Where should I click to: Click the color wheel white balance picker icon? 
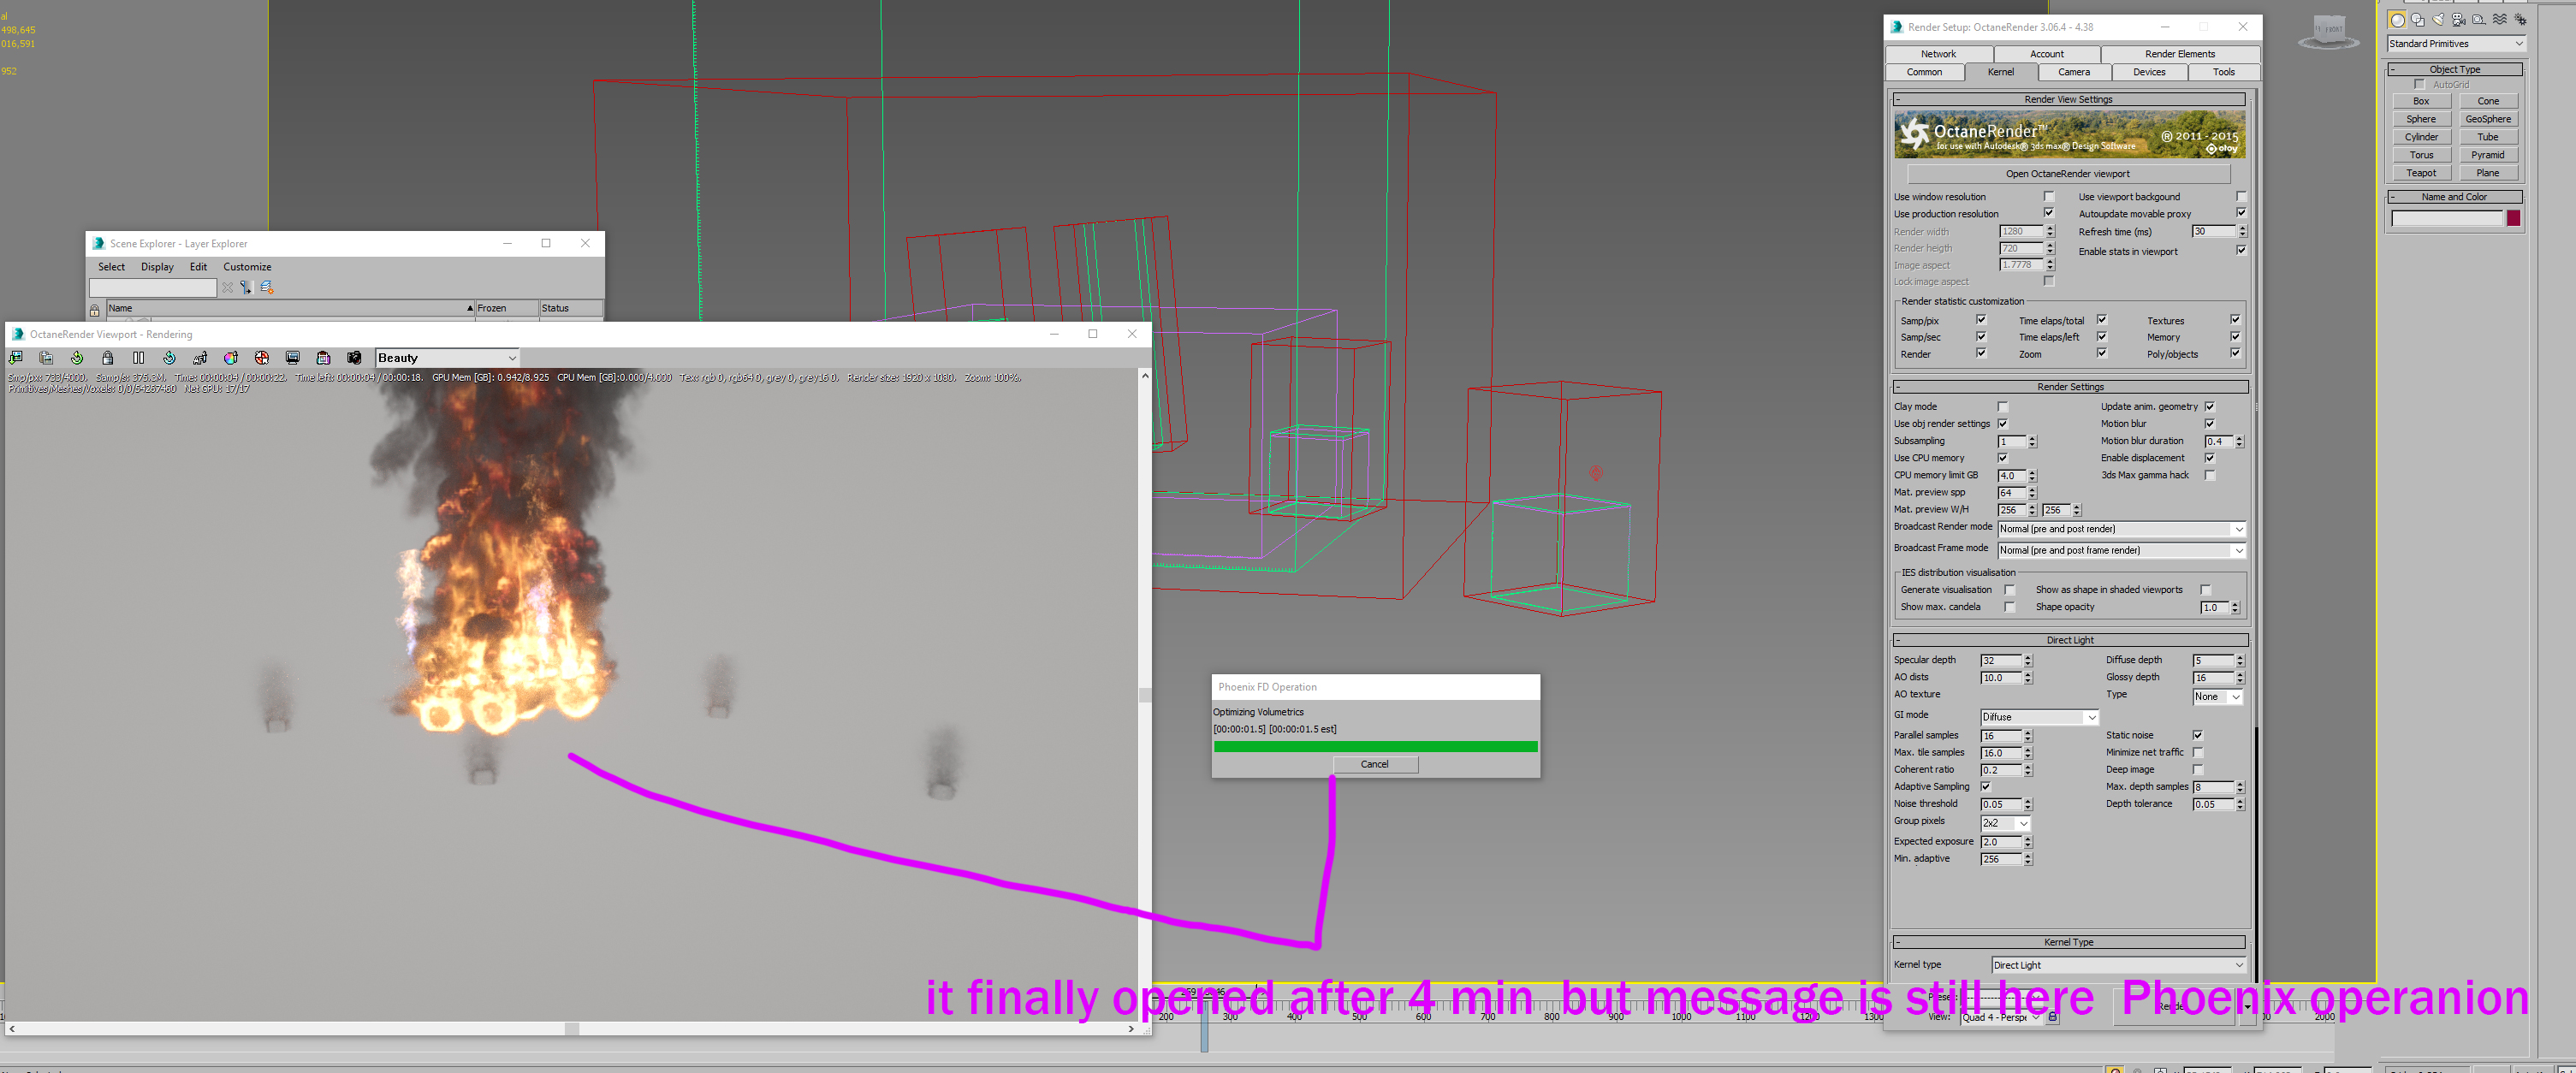[231, 357]
